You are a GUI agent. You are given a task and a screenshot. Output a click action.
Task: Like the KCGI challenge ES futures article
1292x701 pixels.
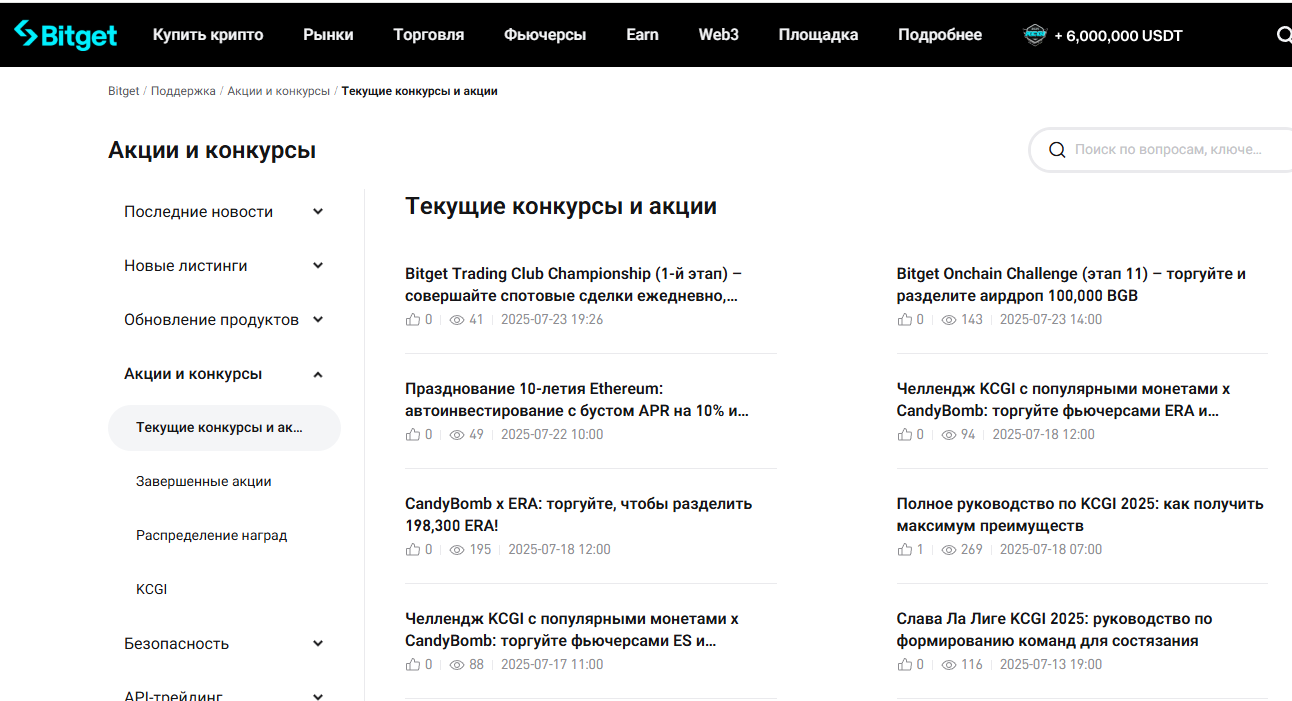[412, 665]
